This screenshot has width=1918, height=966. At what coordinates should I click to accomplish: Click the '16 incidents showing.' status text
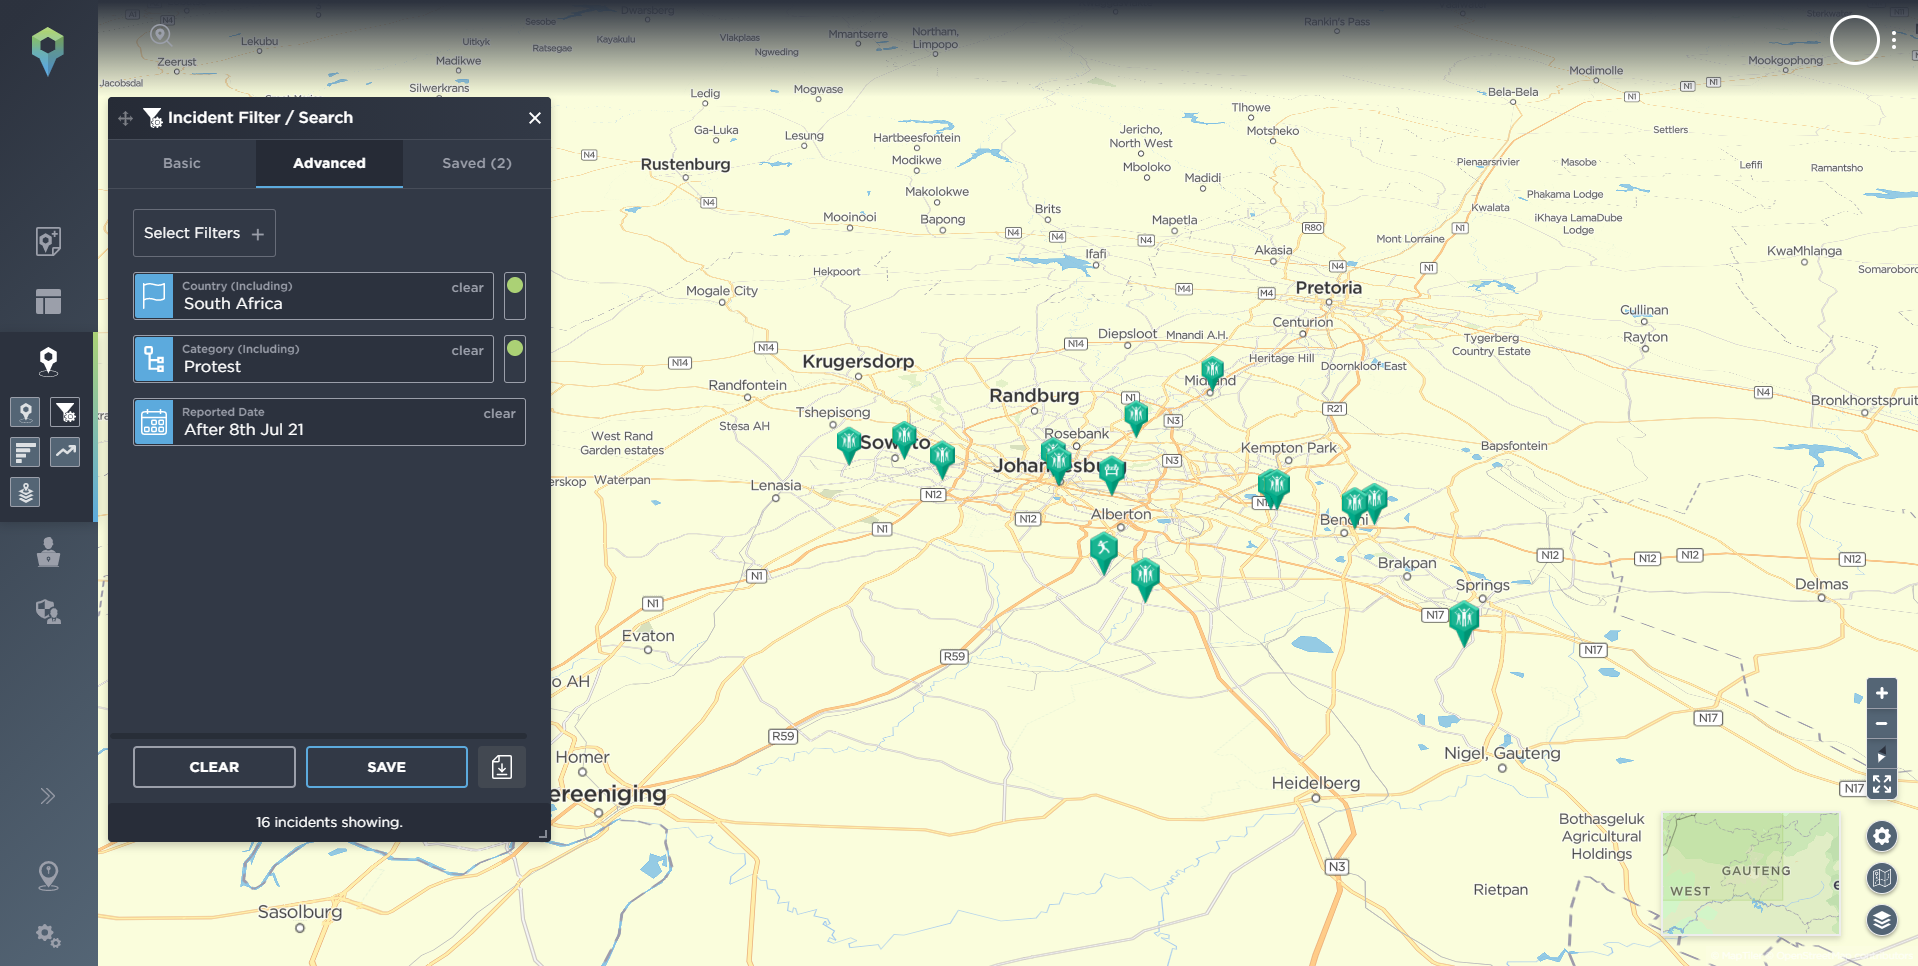(x=329, y=822)
